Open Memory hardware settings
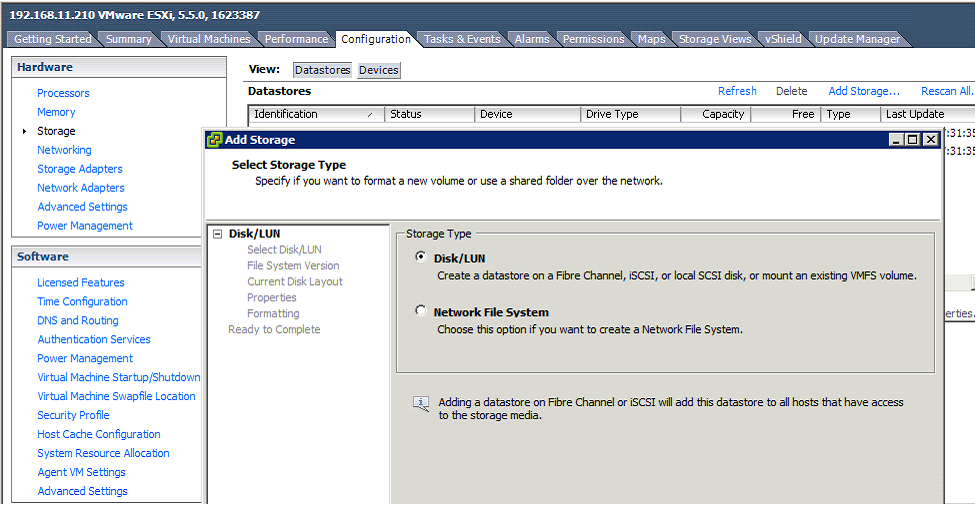Screen dimensions: 975x505 click(56, 112)
